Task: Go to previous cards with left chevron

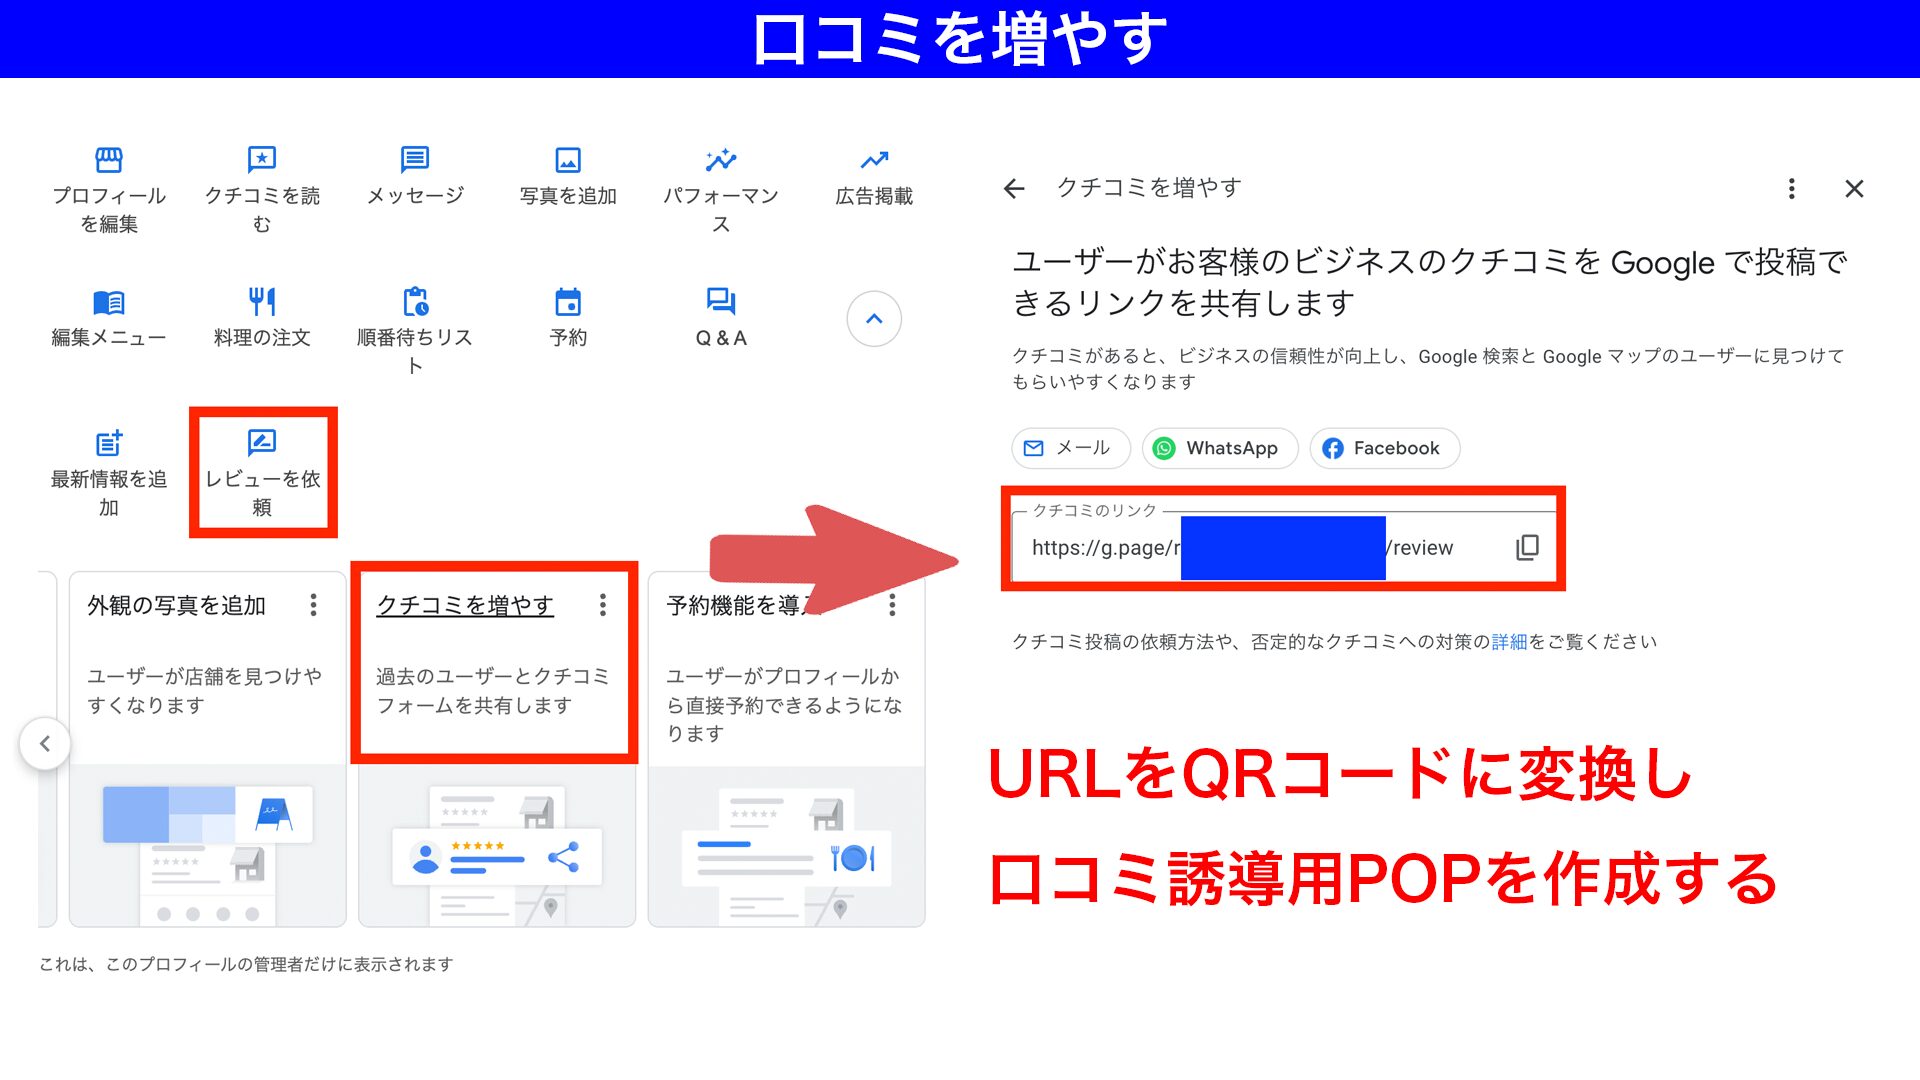Action: (x=45, y=743)
